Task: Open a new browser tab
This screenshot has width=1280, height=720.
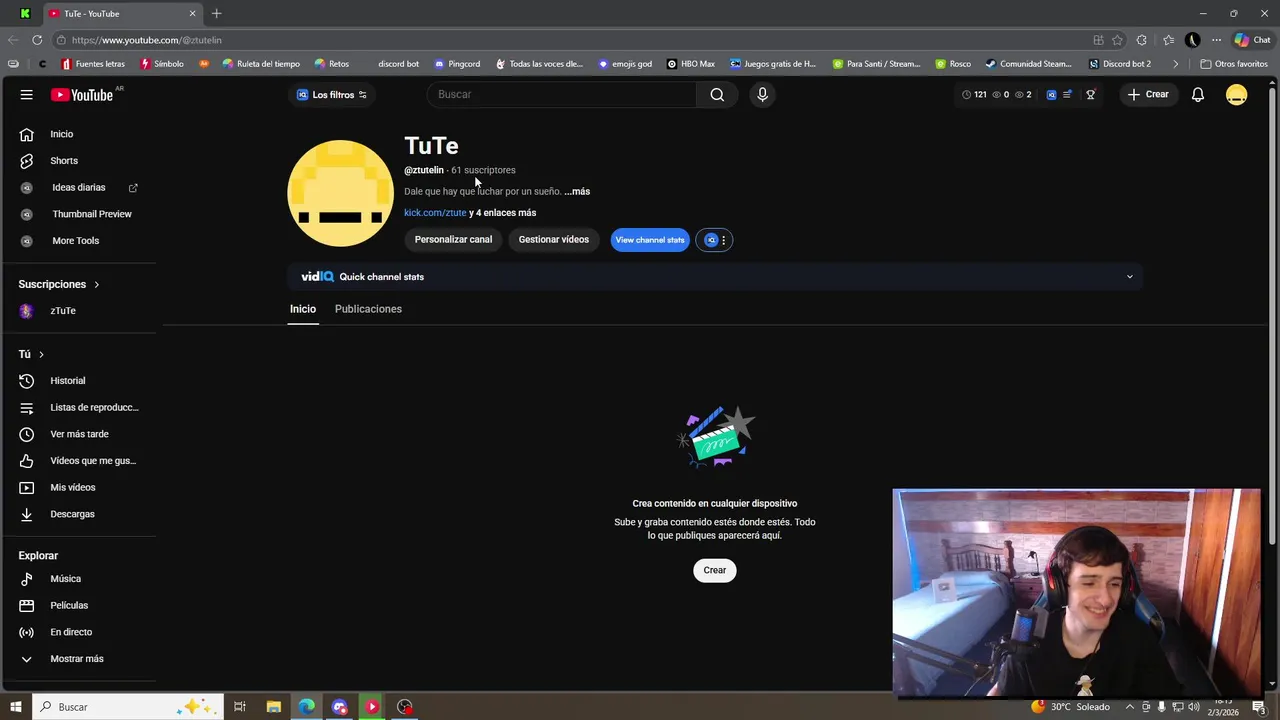Action: pyautogui.click(x=216, y=13)
